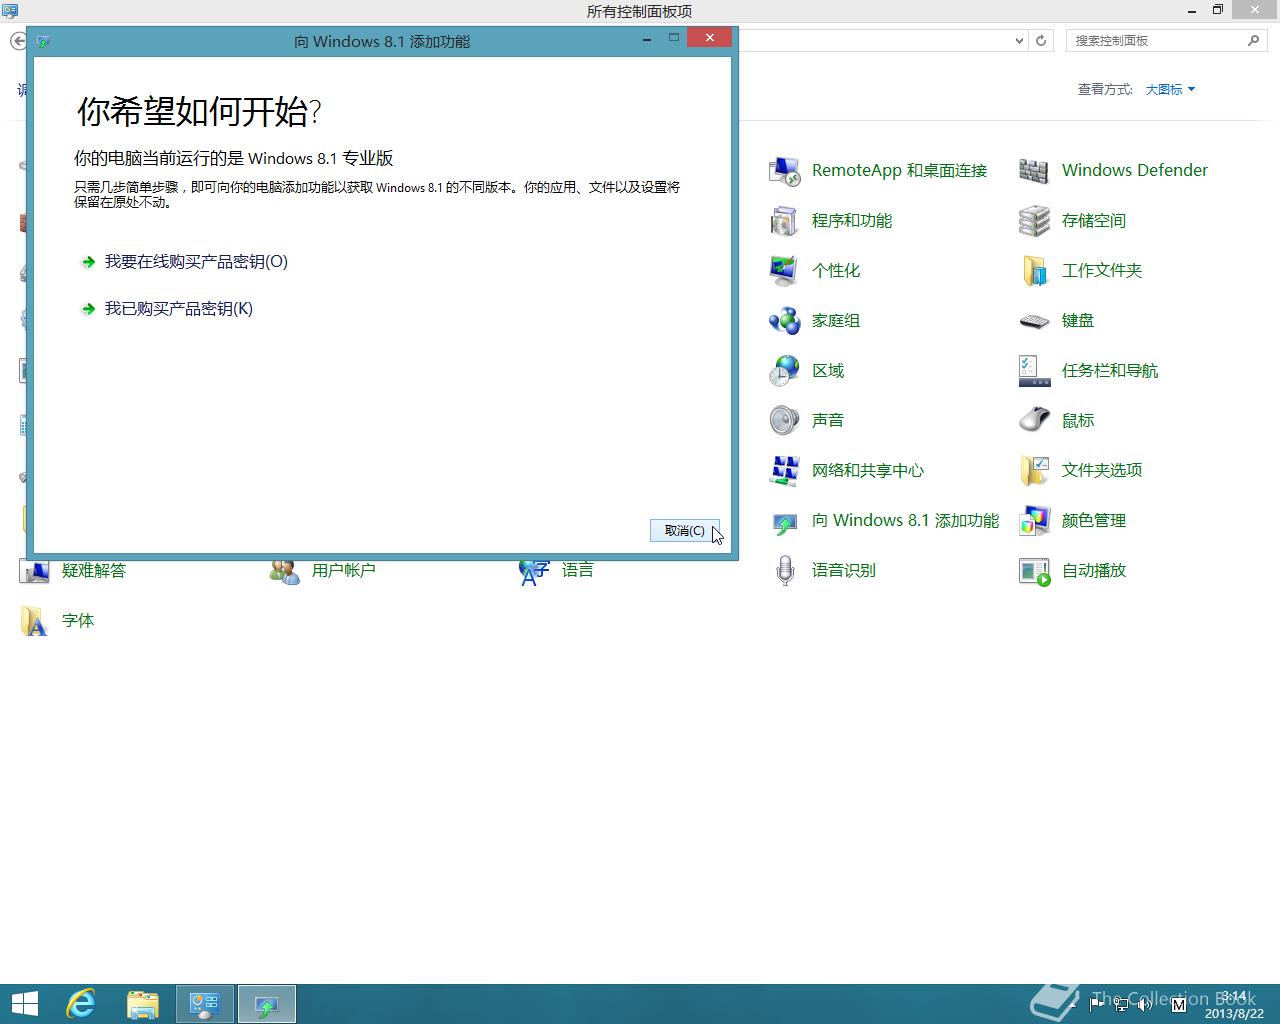
Task: Click the Windows Start button
Action: (x=24, y=1004)
